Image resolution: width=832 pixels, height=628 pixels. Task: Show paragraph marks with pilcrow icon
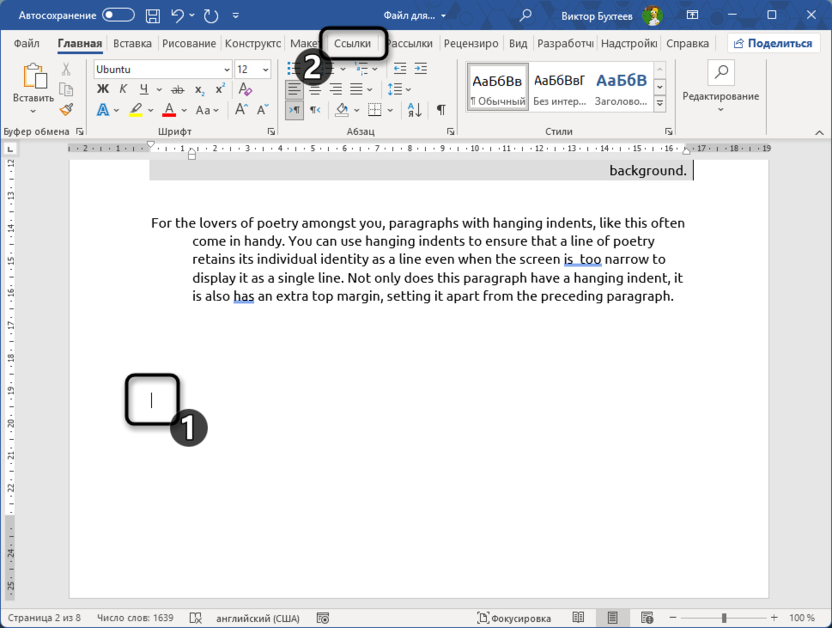coord(441,110)
